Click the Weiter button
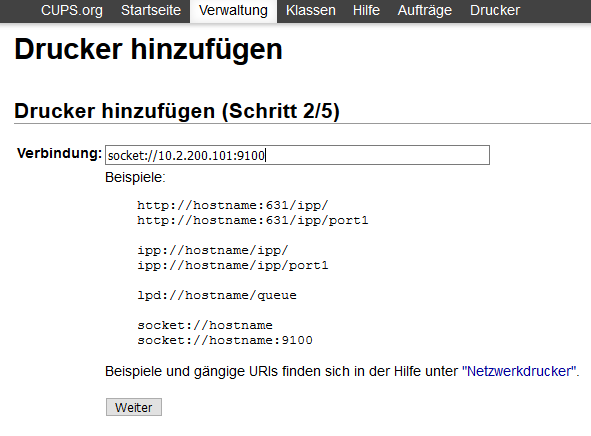 (x=134, y=407)
